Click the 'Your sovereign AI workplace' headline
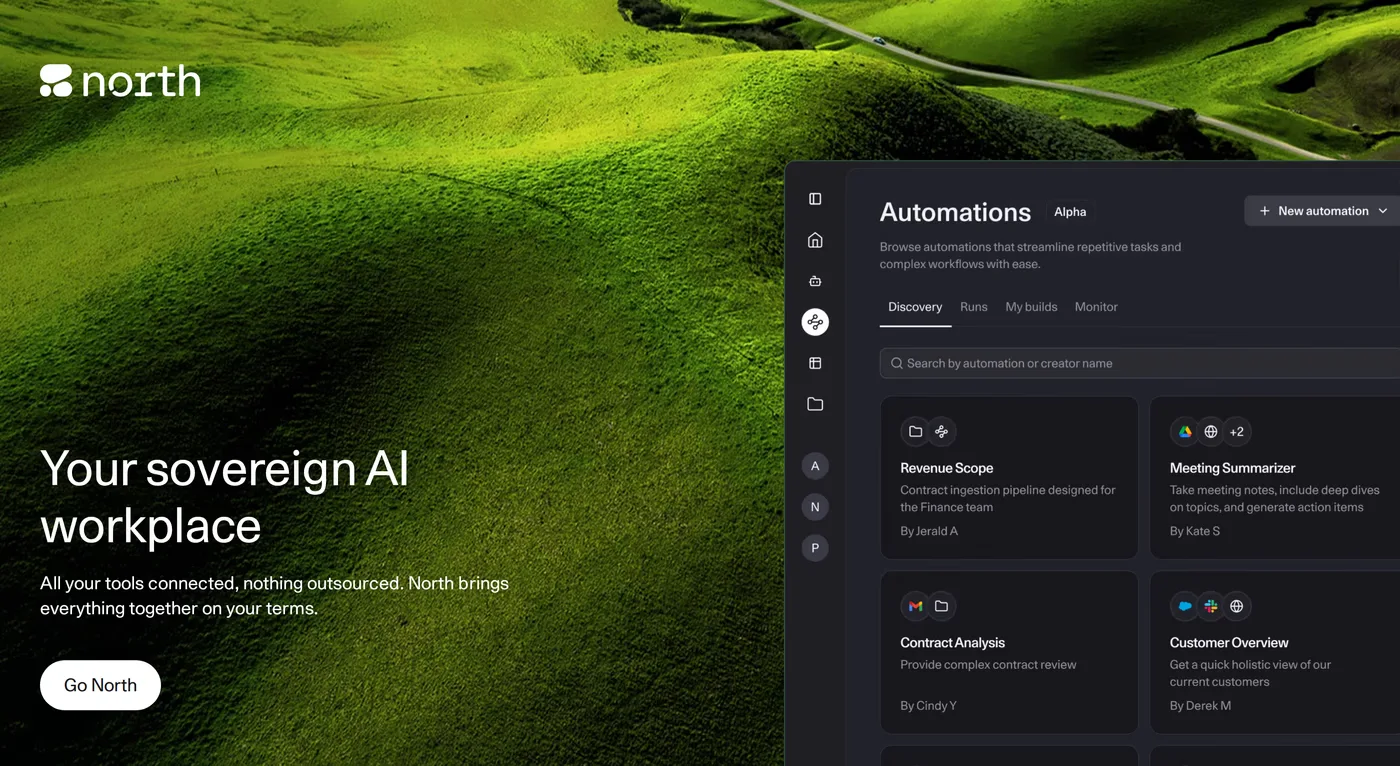 pyautogui.click(x=225, y=497)
